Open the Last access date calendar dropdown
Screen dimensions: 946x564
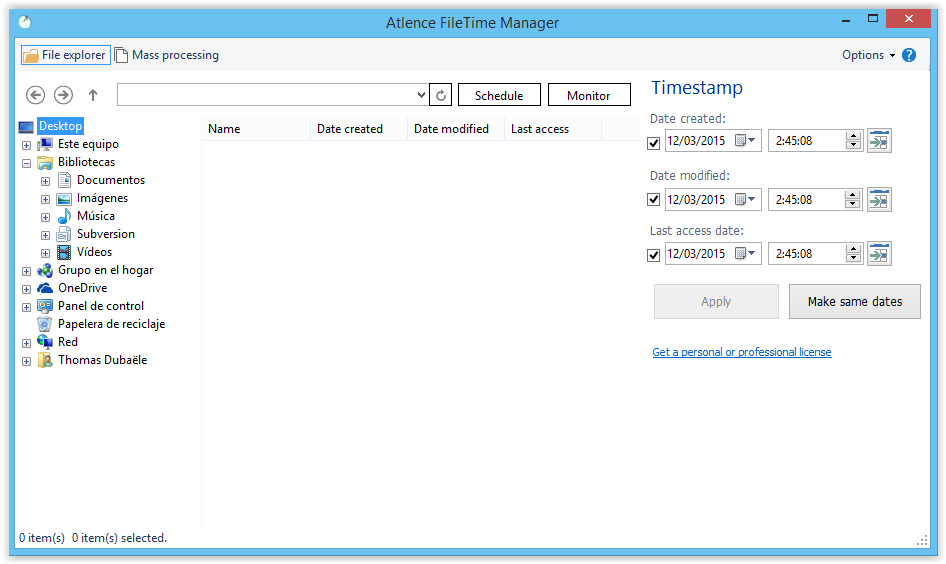point(746,253)
